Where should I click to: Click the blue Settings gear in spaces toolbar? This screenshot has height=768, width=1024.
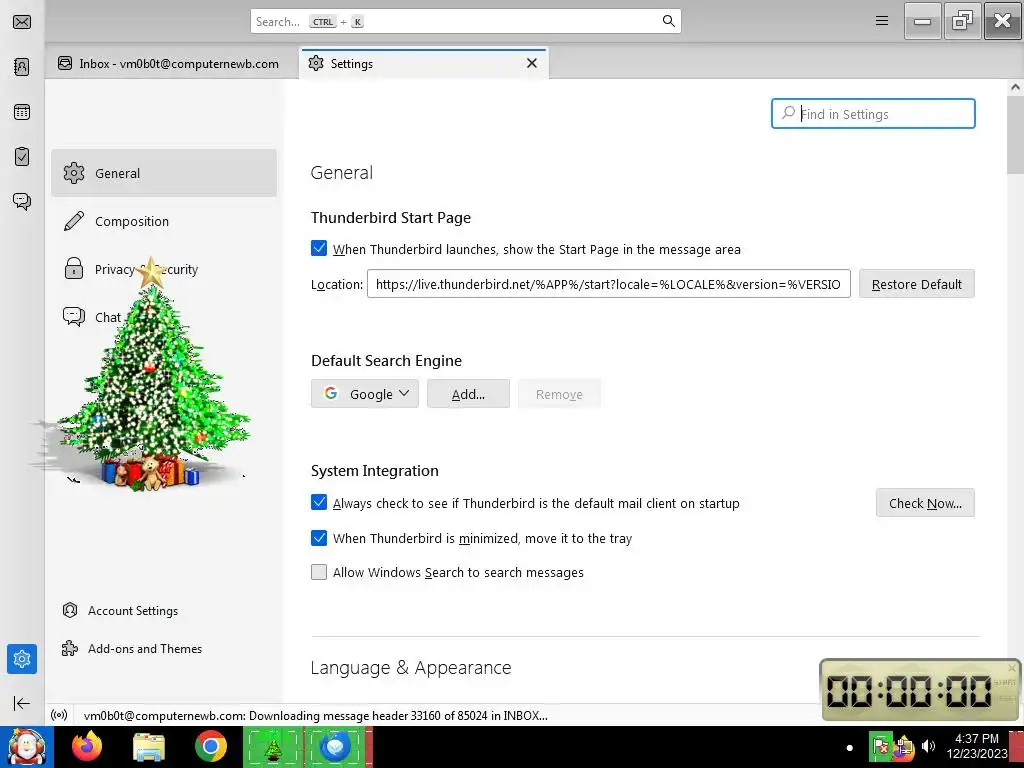[22, 659]
